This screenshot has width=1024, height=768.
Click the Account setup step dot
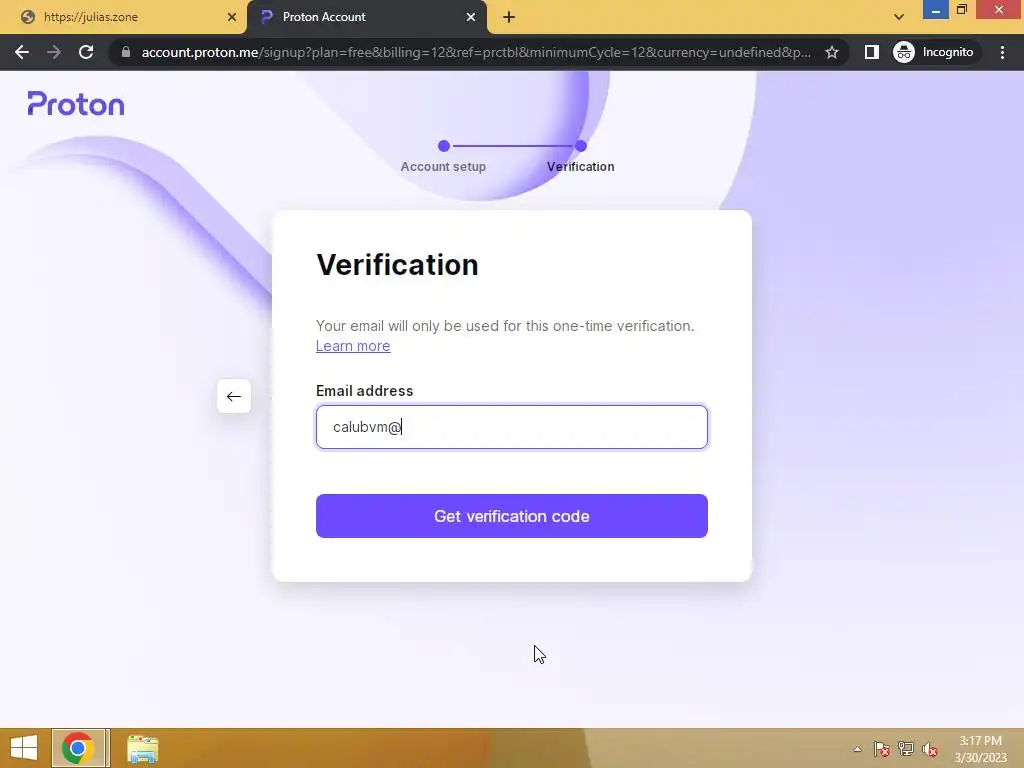click(x=444, y=146)
